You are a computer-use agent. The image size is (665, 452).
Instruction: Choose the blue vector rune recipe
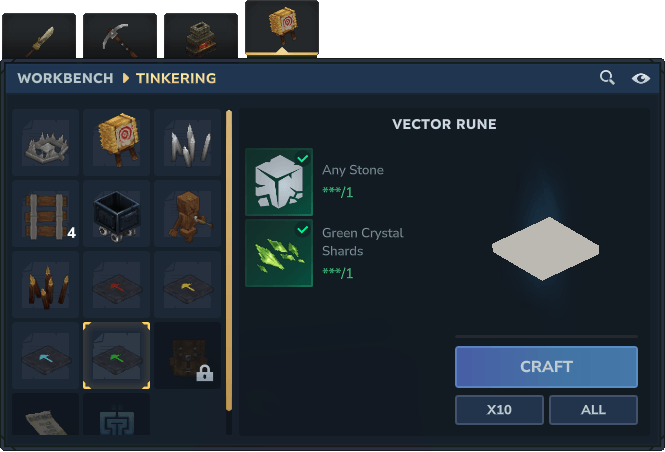coord(45,355)
